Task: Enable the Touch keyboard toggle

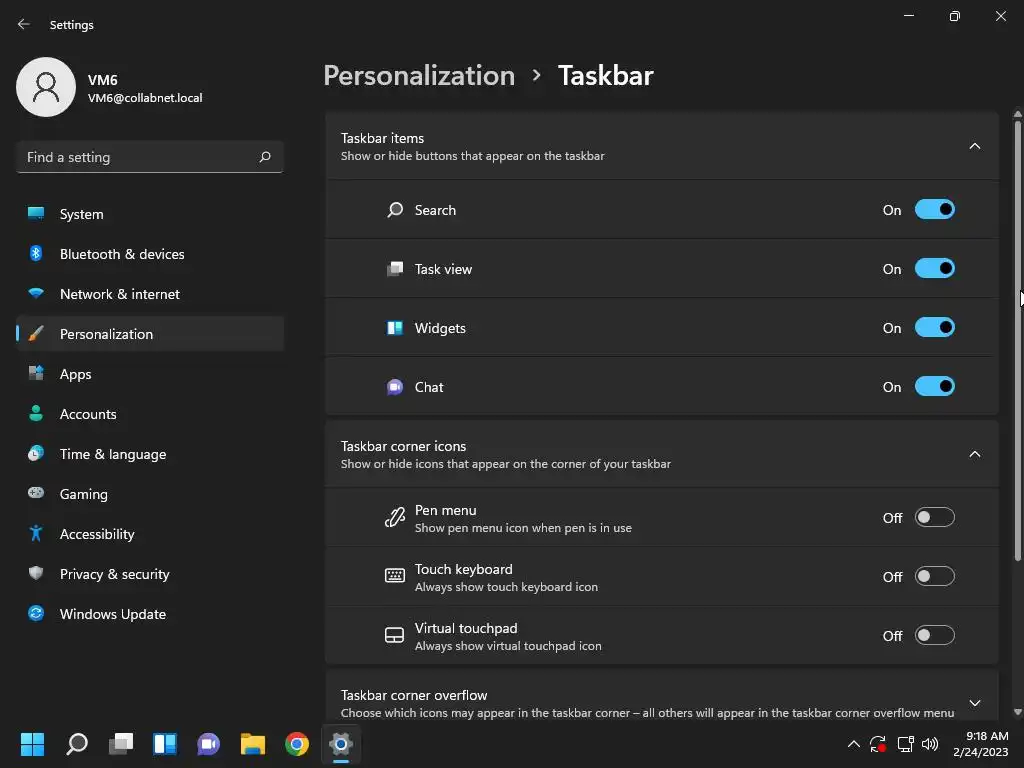Action: click(x=935, y=576)
